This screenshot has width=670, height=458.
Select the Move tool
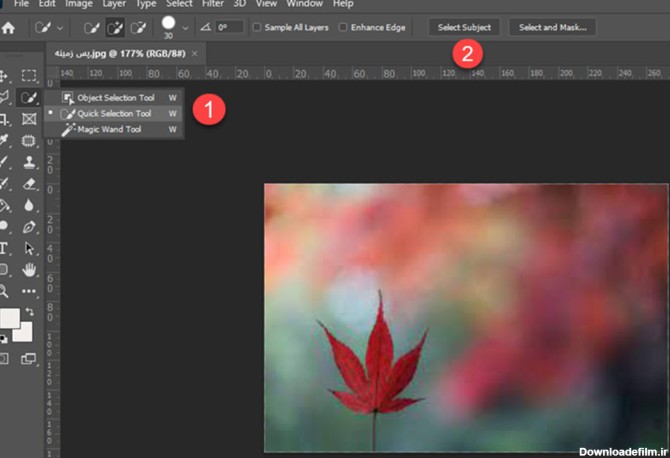(x=3, y=76)
